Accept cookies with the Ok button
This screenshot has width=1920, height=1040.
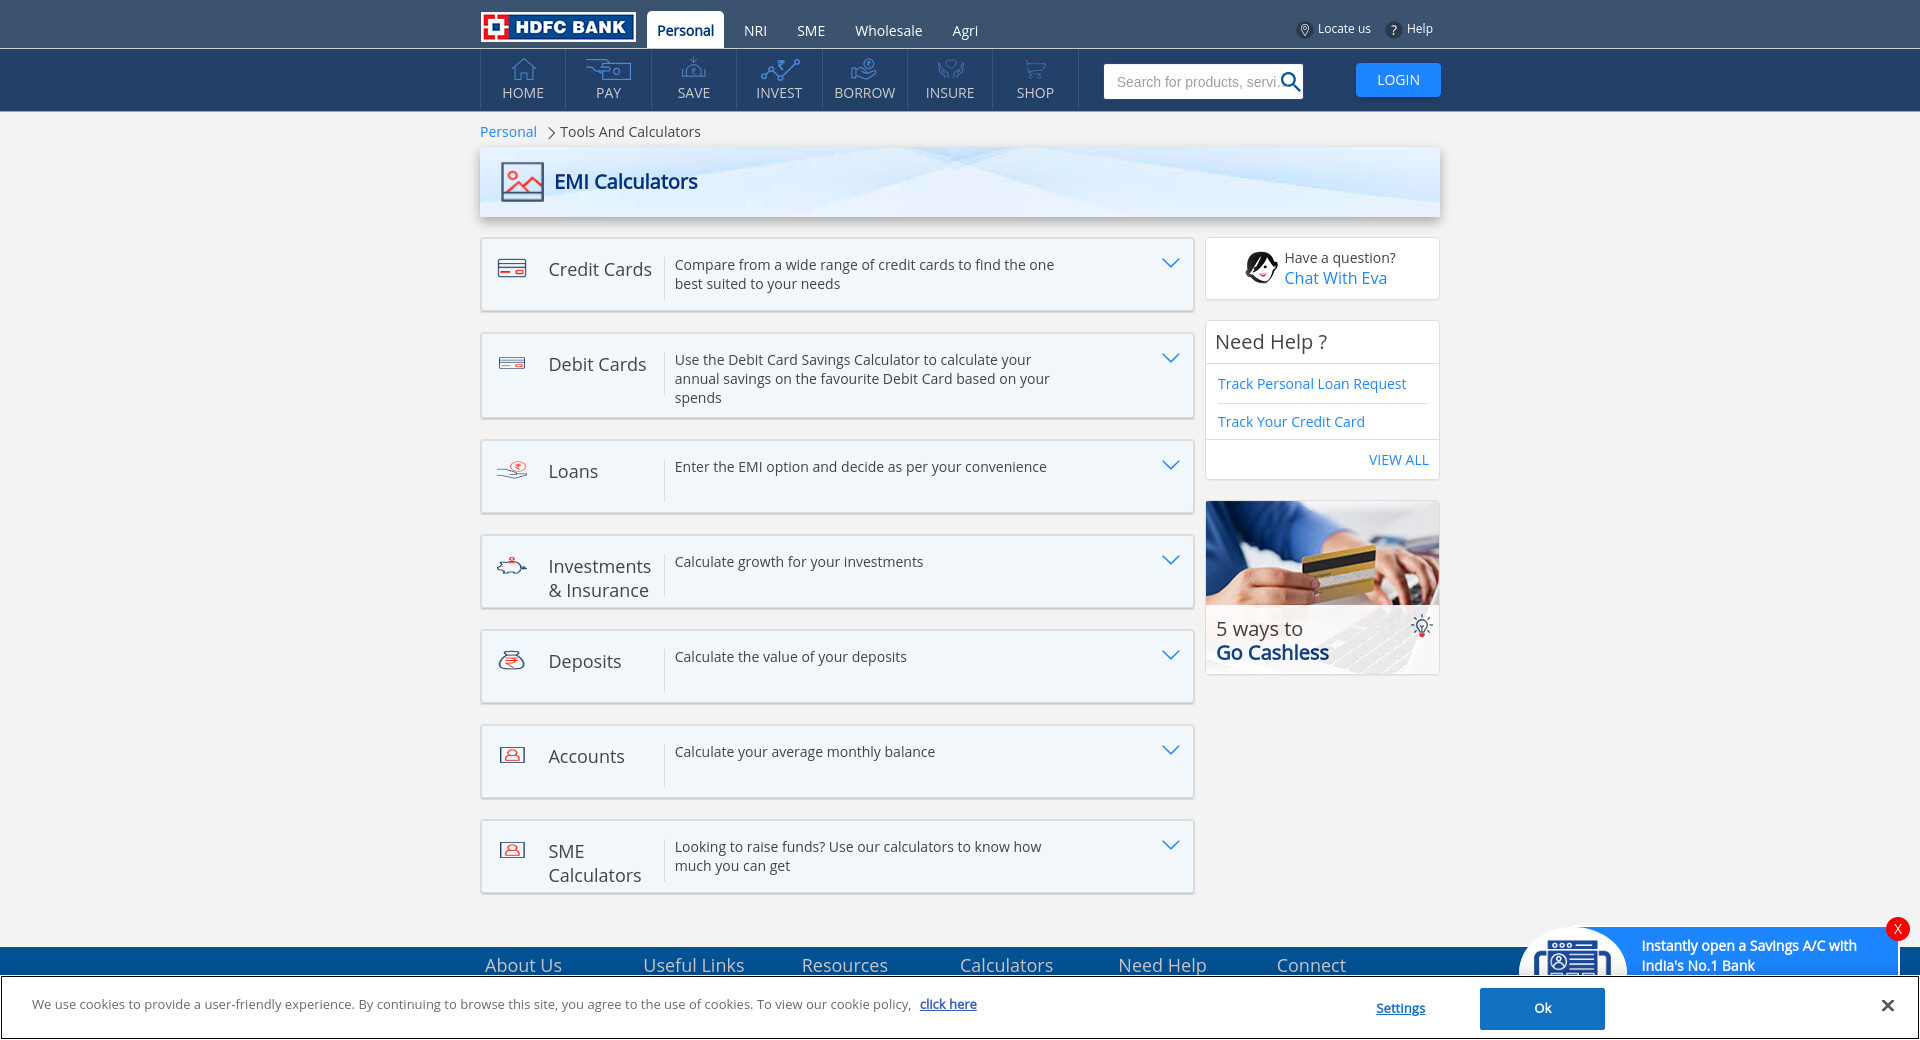1542,1008
